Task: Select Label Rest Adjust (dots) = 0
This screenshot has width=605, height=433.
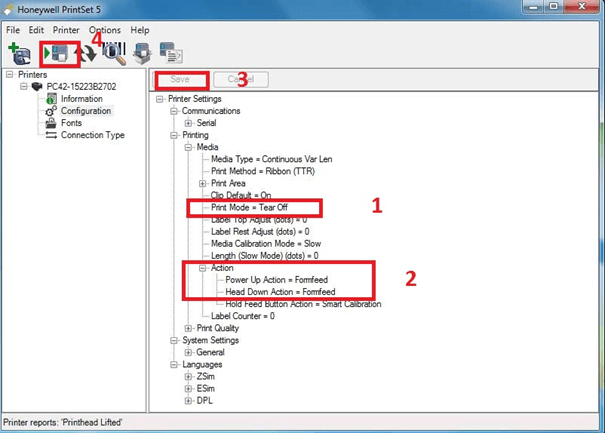Action: [260, 232]
